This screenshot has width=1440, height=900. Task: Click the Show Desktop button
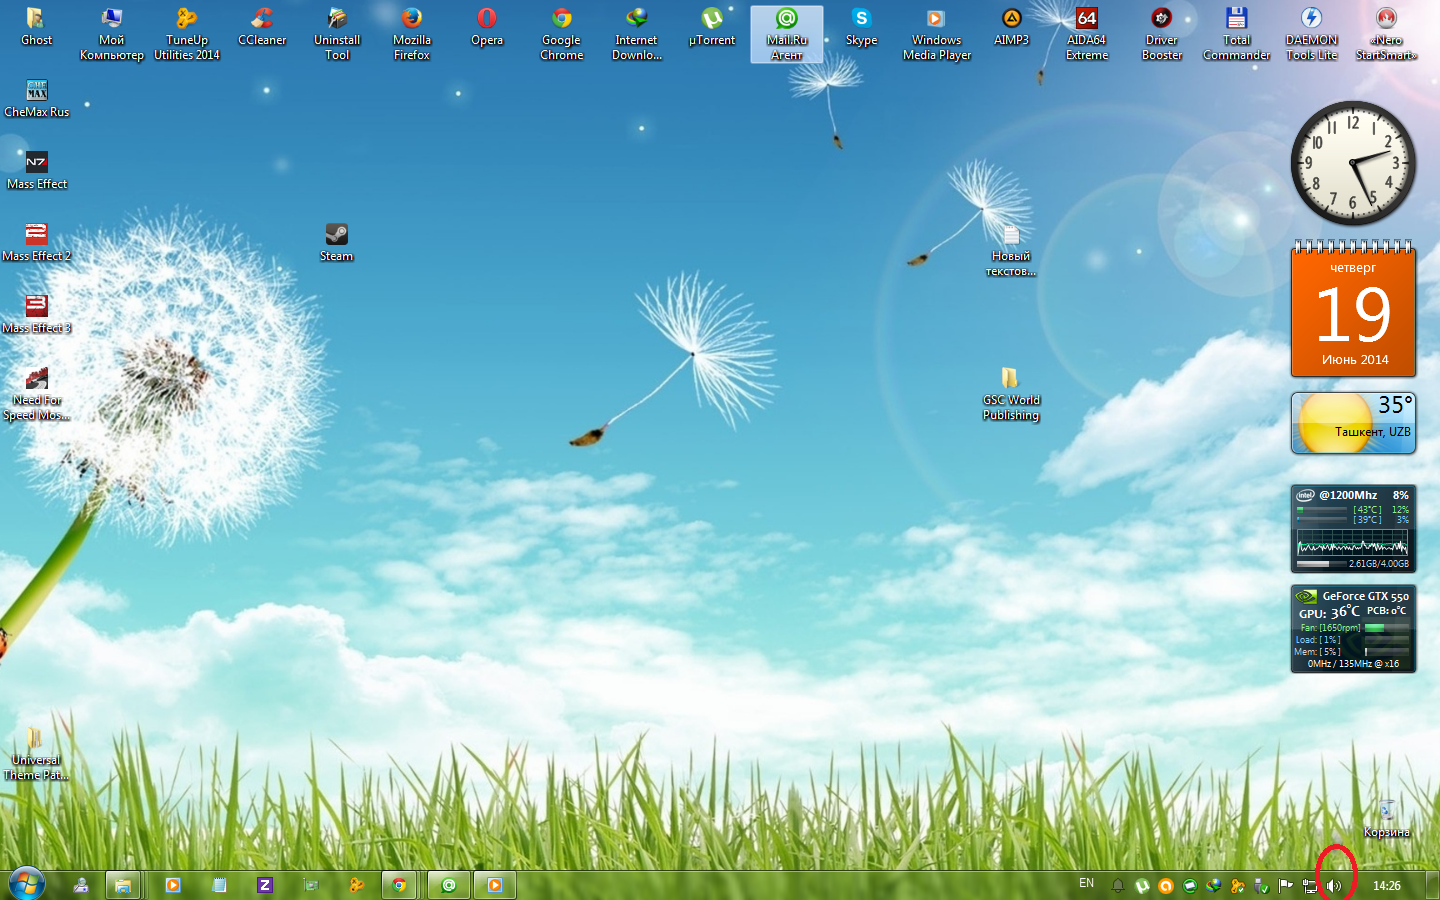pyautogui.click(x=1432, y=885)
